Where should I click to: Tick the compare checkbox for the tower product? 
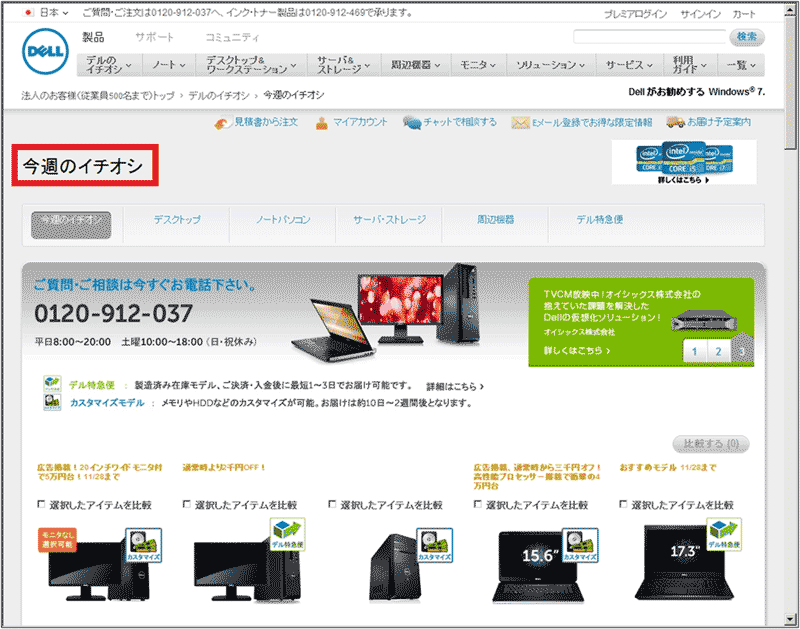pyautogui.click(x=332, y=504)
